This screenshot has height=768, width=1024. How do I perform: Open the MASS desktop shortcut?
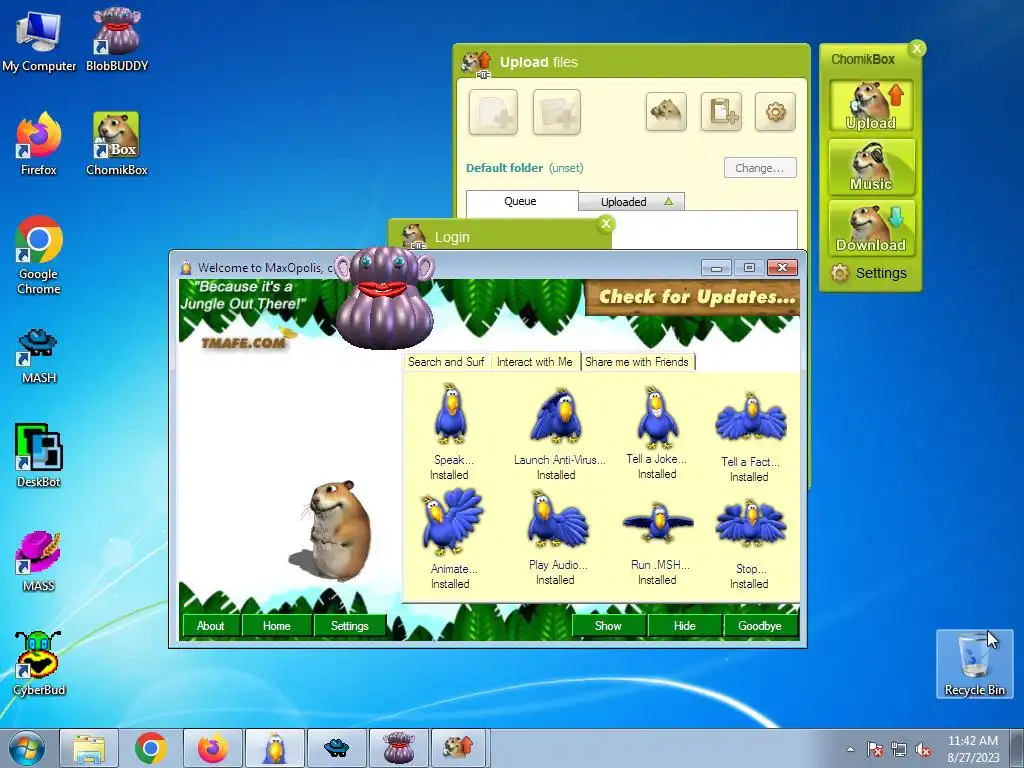(x=39, y=561)
